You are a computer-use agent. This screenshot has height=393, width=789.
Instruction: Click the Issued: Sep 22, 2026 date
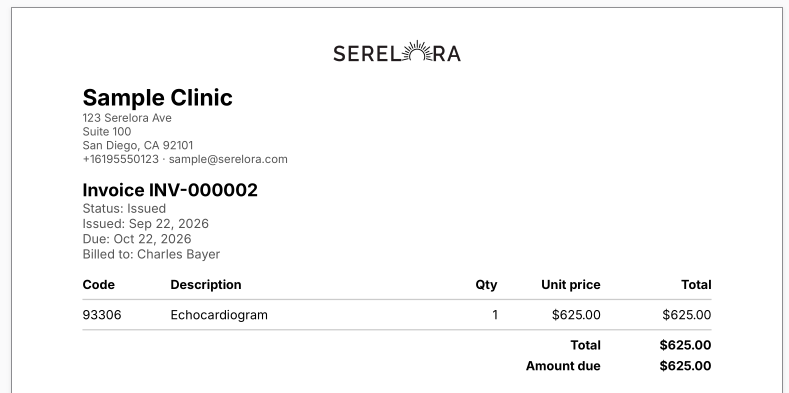145,224
